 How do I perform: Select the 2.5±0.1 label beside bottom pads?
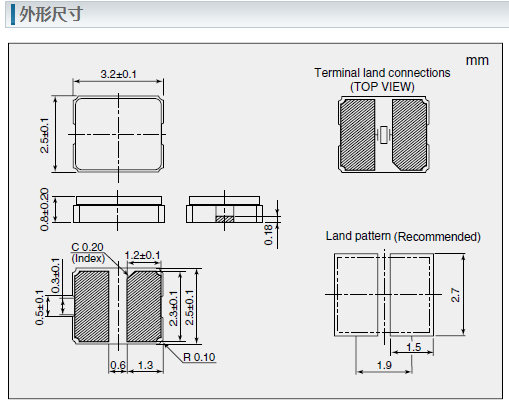(189, 308)
